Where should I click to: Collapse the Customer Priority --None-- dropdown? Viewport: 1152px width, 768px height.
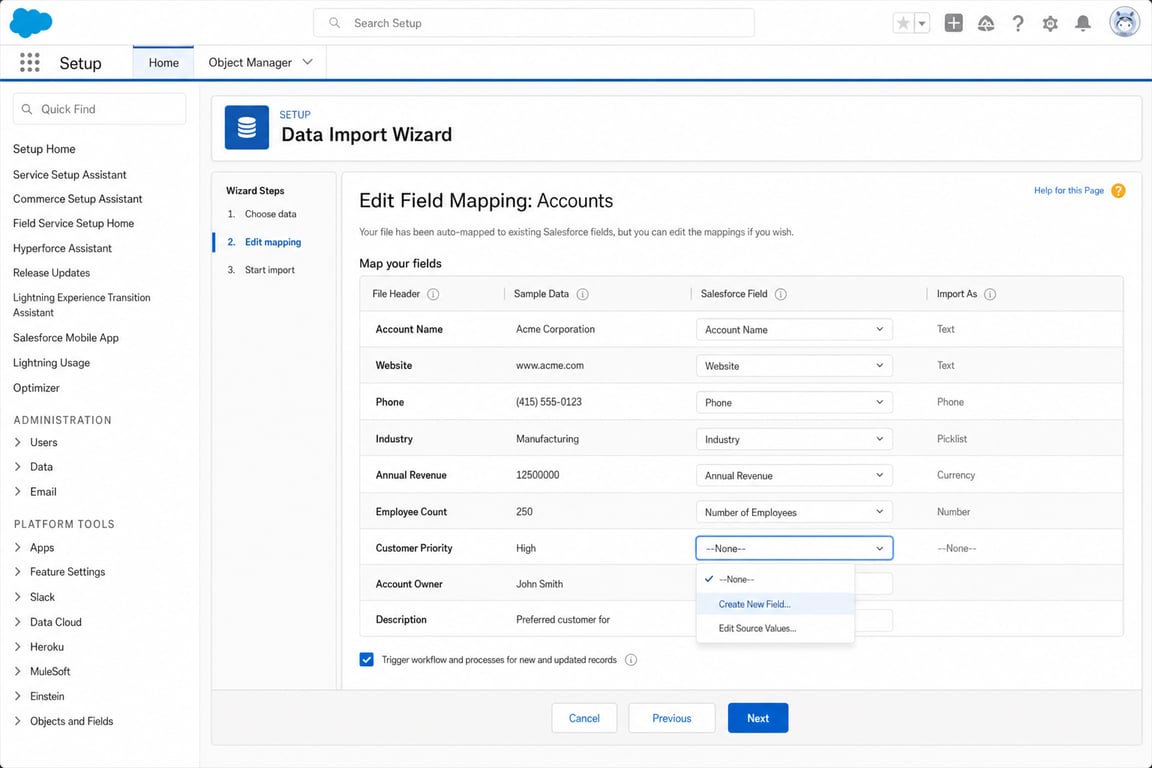coord(794,548)
